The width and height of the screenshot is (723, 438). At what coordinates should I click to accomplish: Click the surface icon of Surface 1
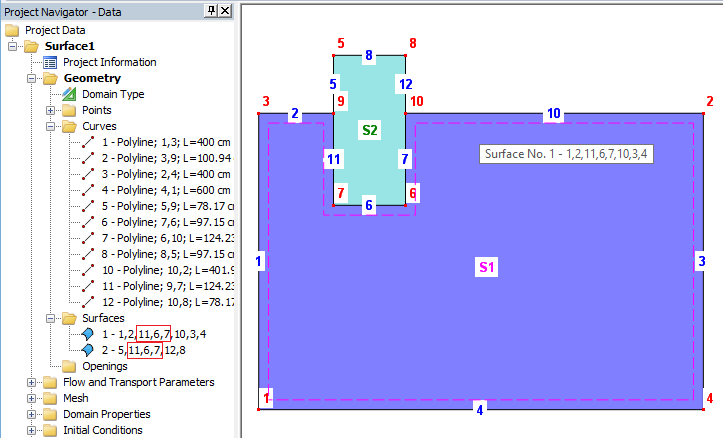pyautogui.click(x=88, y=334)
